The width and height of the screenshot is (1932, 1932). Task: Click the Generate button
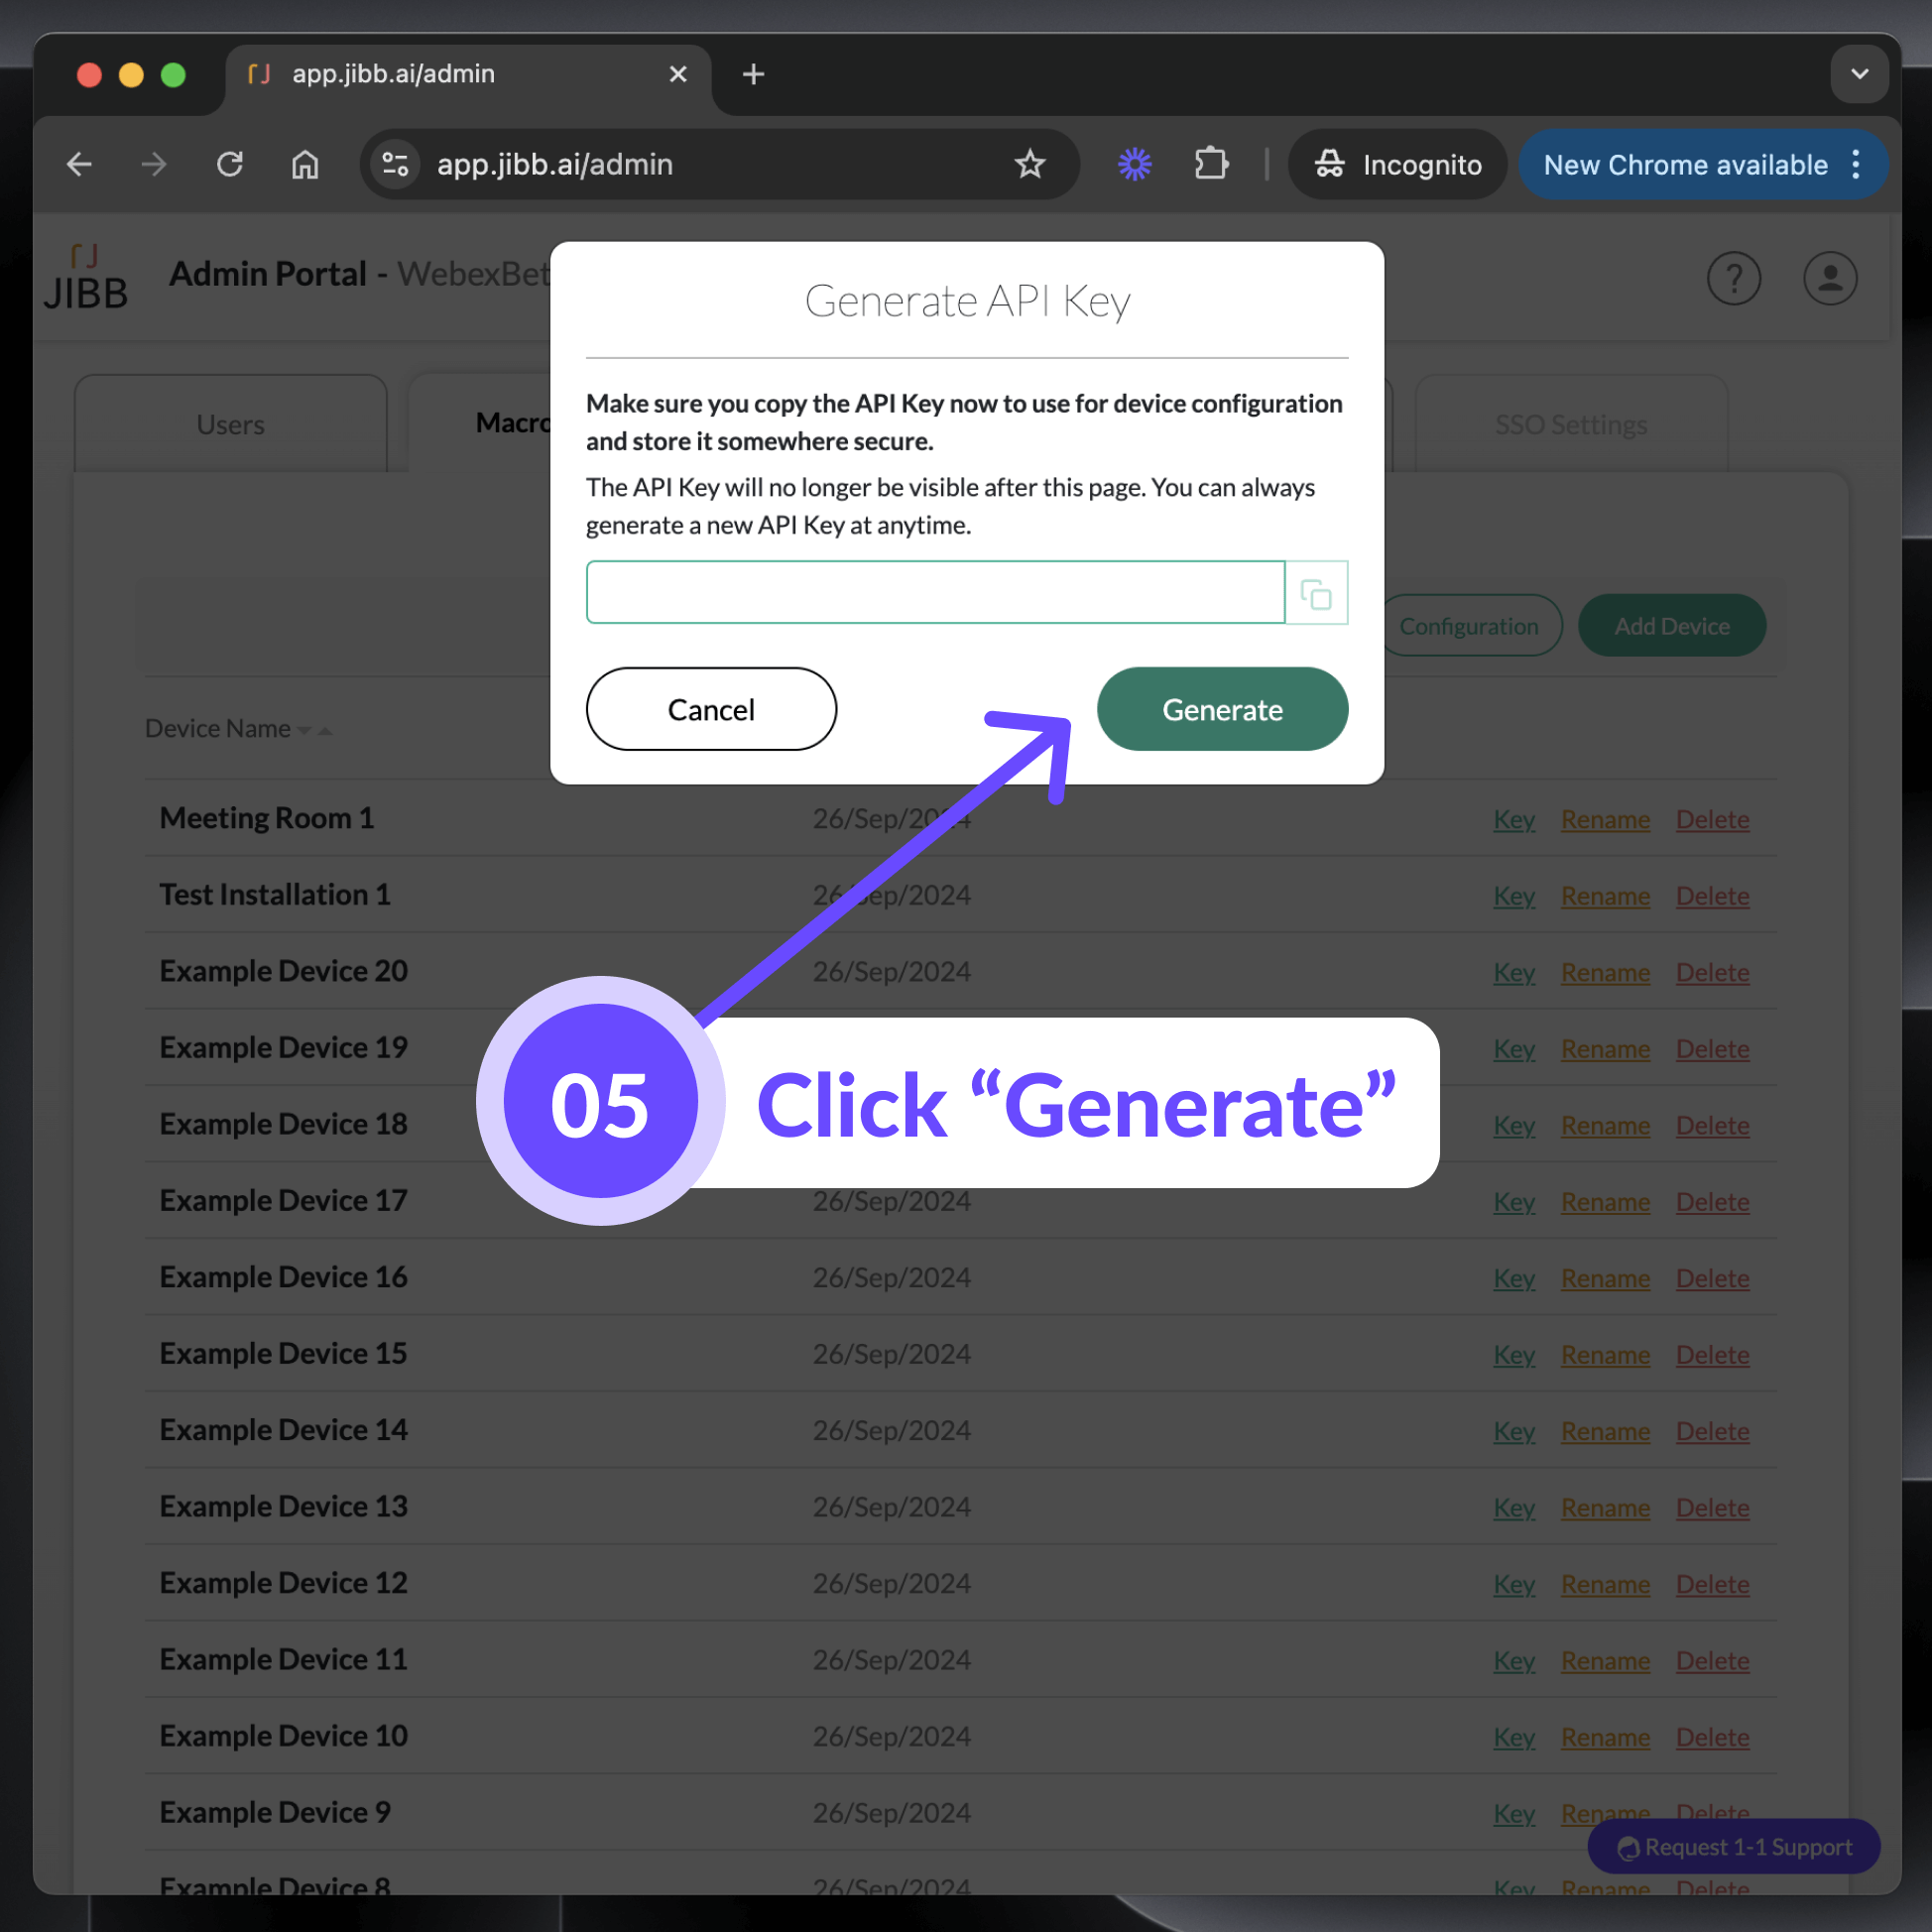click(1222, 709)
